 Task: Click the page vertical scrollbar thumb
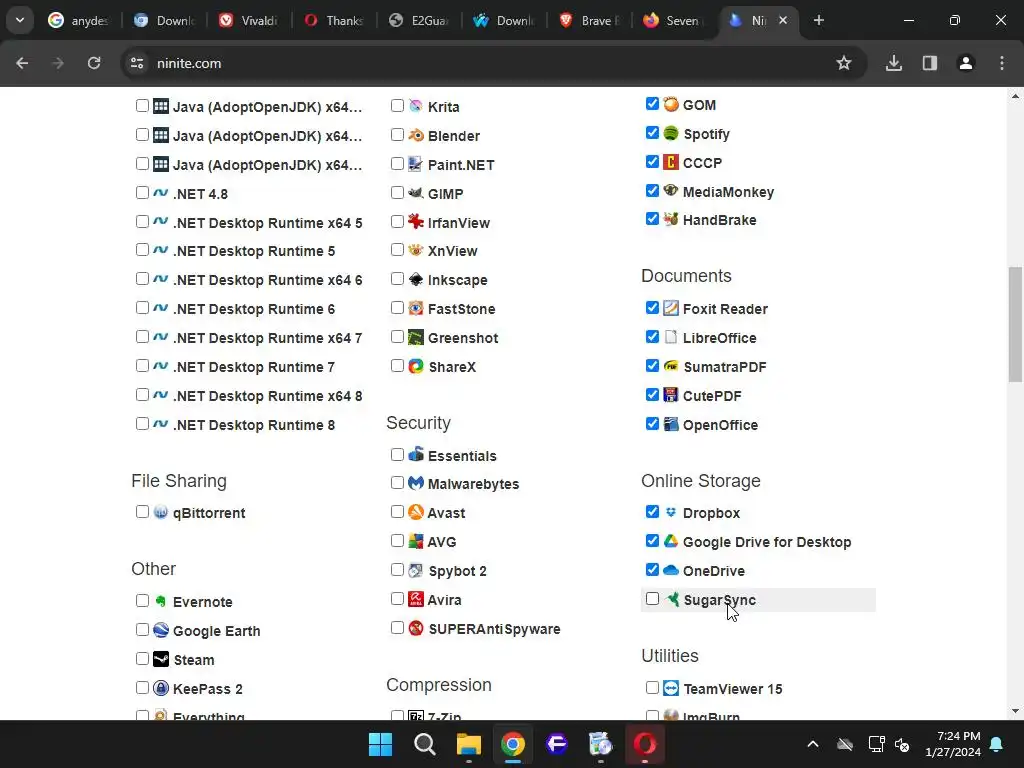[1015, 324]
